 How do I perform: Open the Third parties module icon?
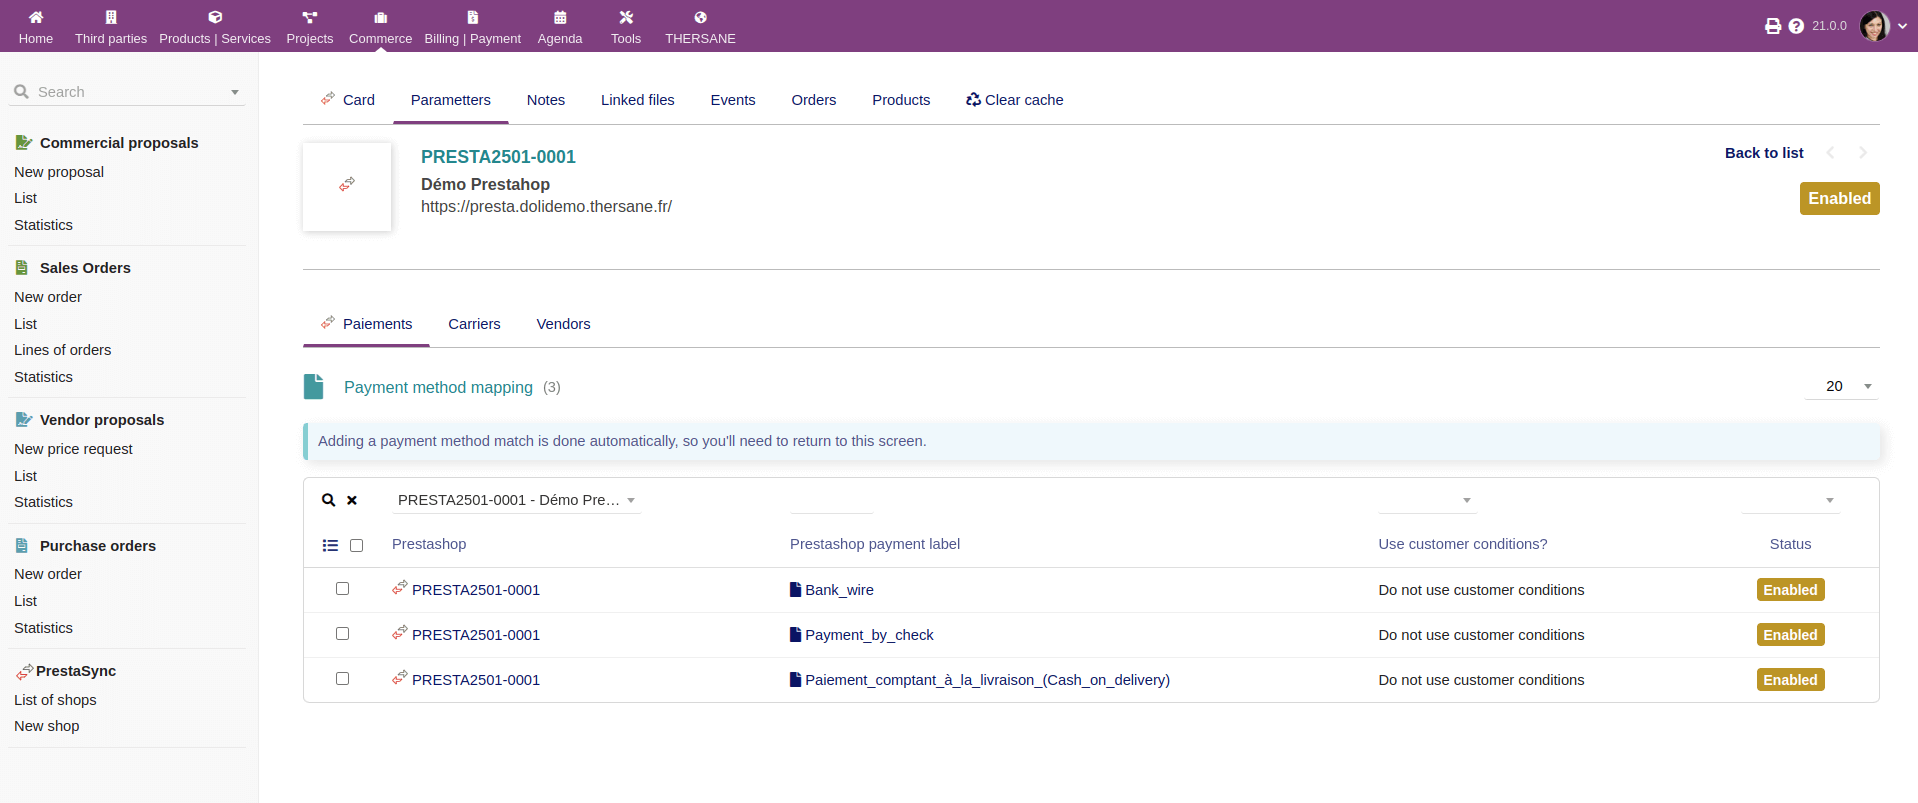point(111,17)
